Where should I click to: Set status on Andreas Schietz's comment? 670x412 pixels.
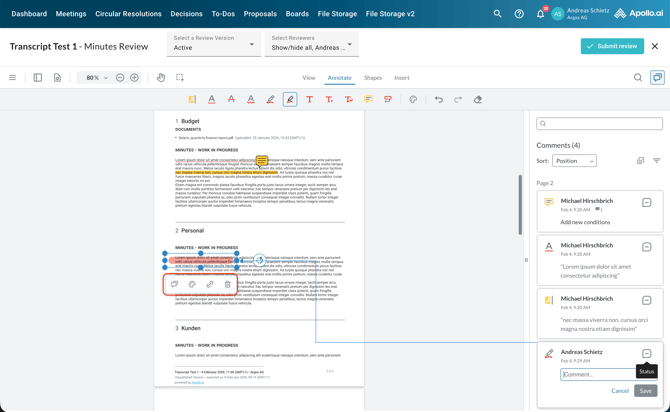point(647,353)
